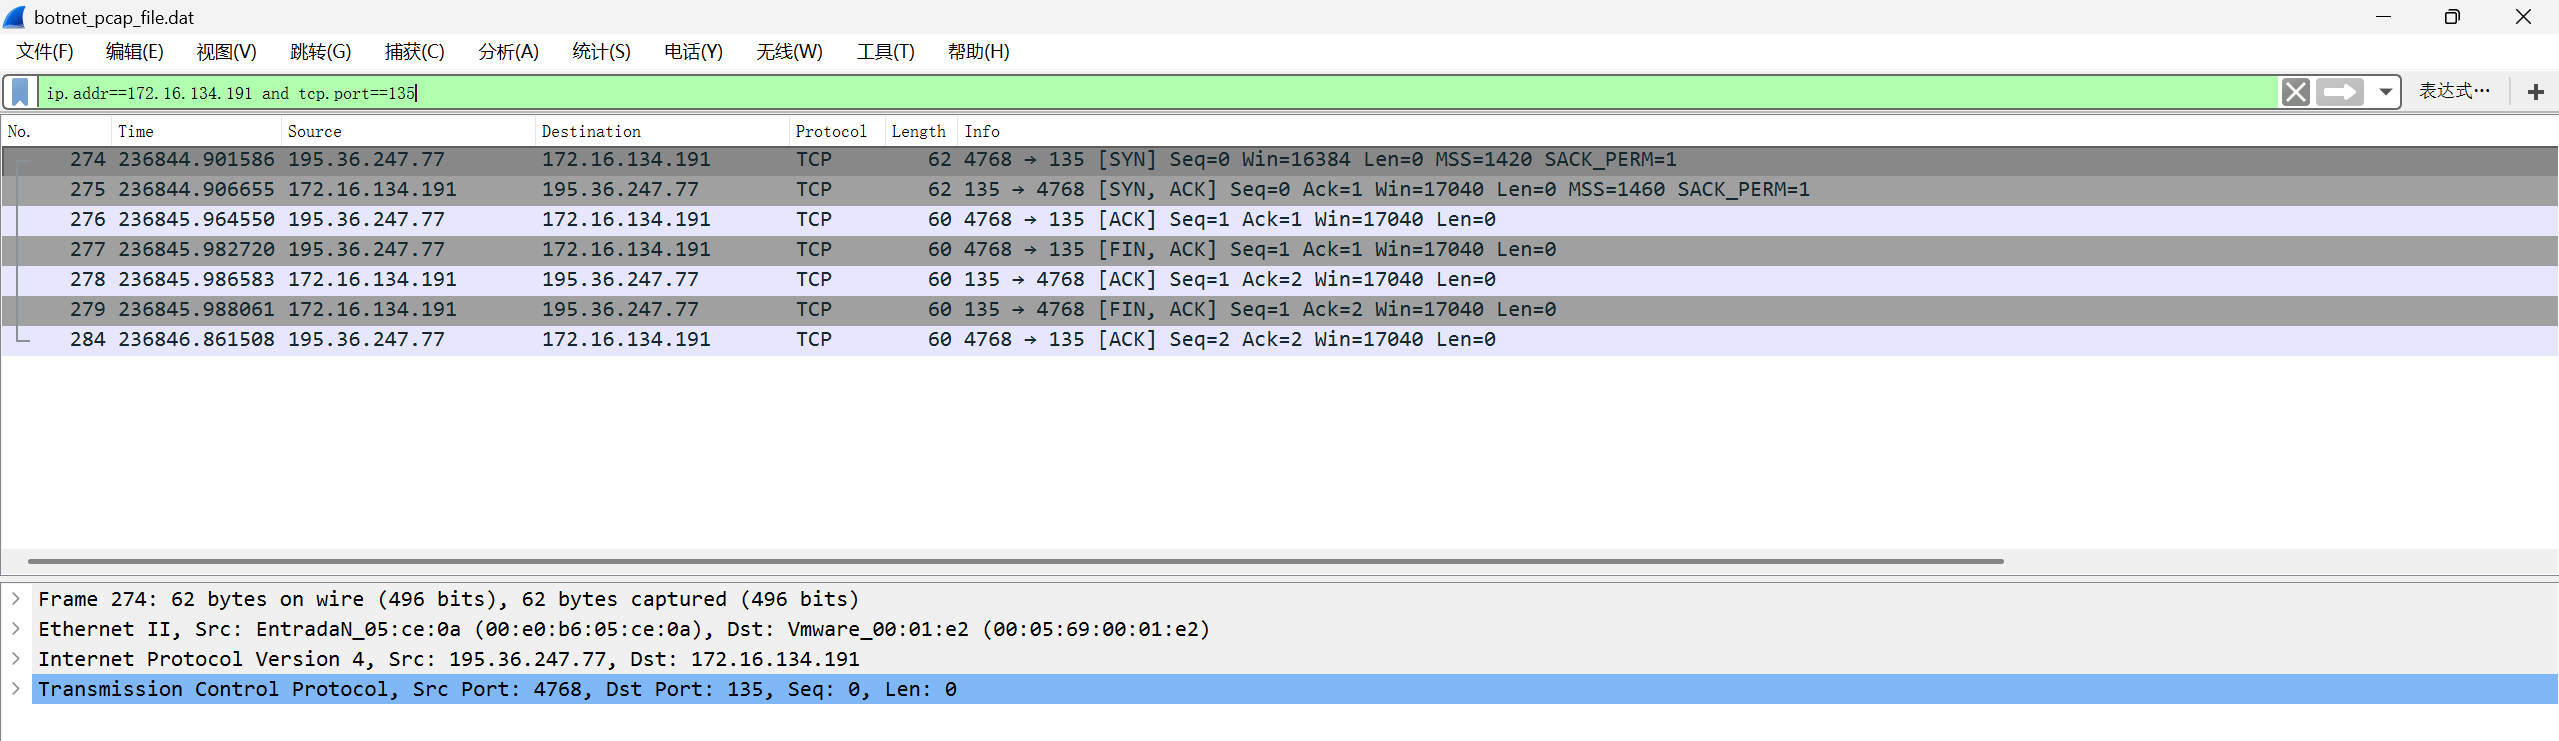
Task: Click time 236846.861508 cell
Action: 196,340
